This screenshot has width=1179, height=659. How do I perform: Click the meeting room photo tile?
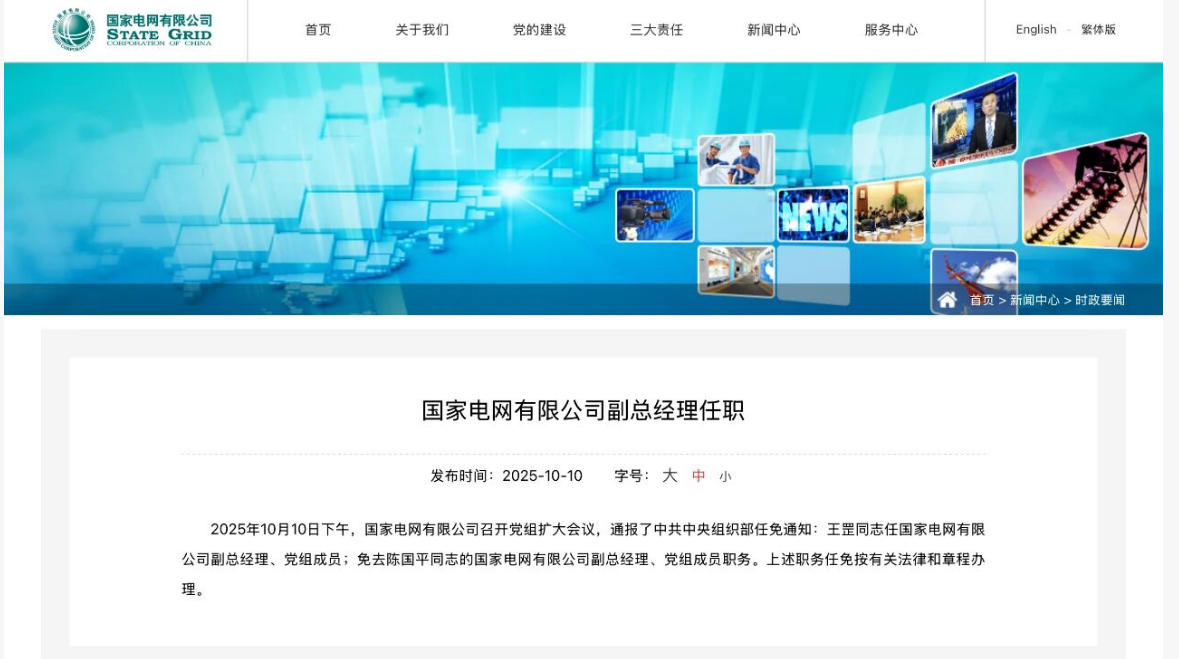click(x=889, y=211)
